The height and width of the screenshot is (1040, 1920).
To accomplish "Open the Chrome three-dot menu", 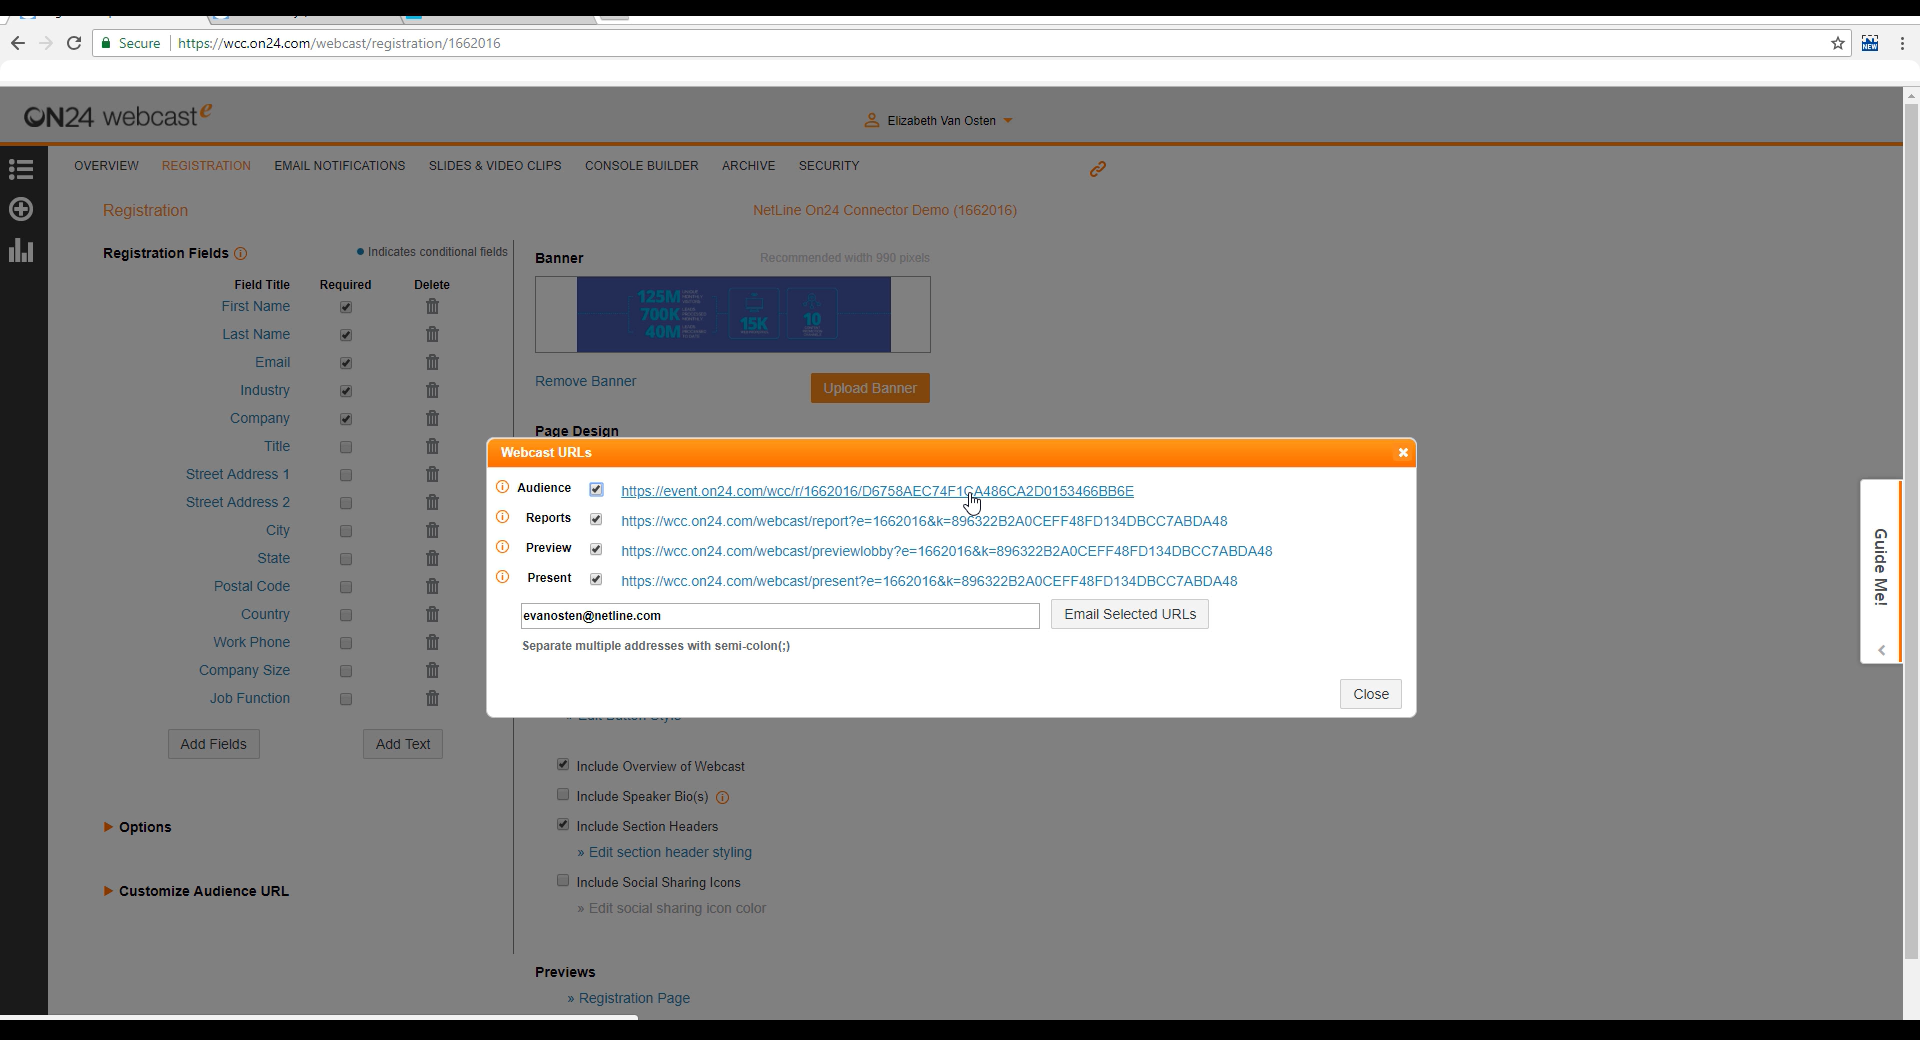I will 1902,43.
